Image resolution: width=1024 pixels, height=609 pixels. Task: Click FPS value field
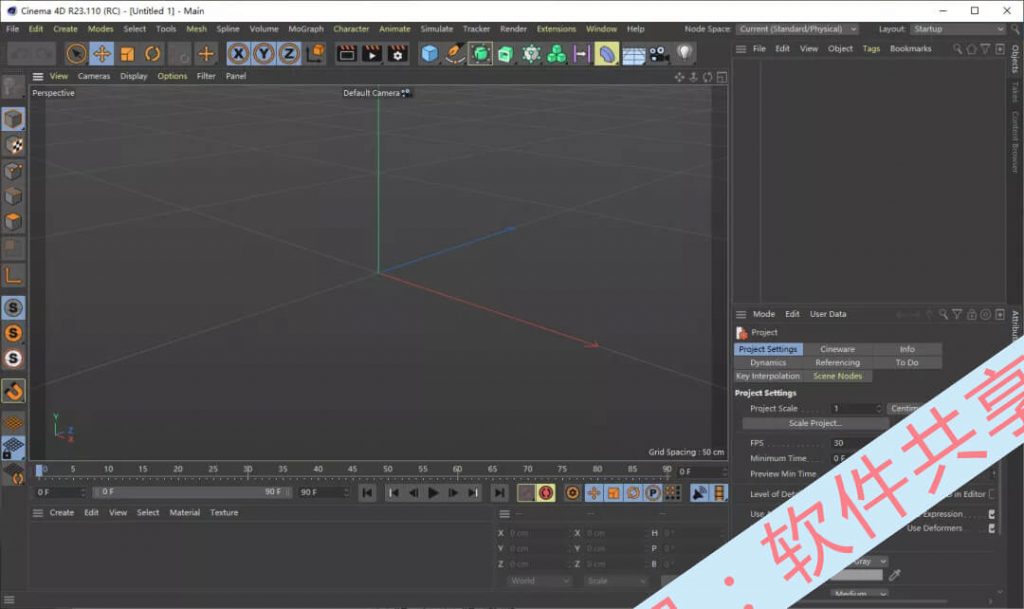pyautogui.click(x=856, y=443)
